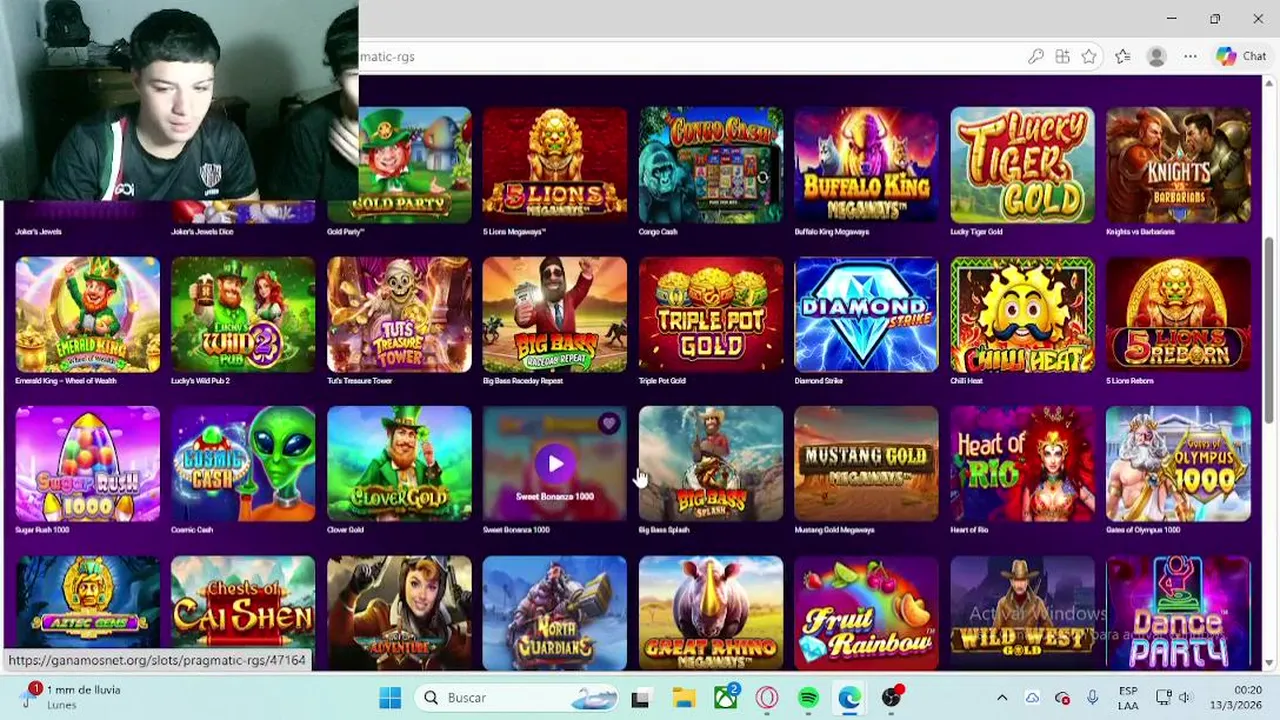Click the taskbar Buscar search box
Screen dimensions: 1280x720
pyautogui.click(x=516, y=698)
